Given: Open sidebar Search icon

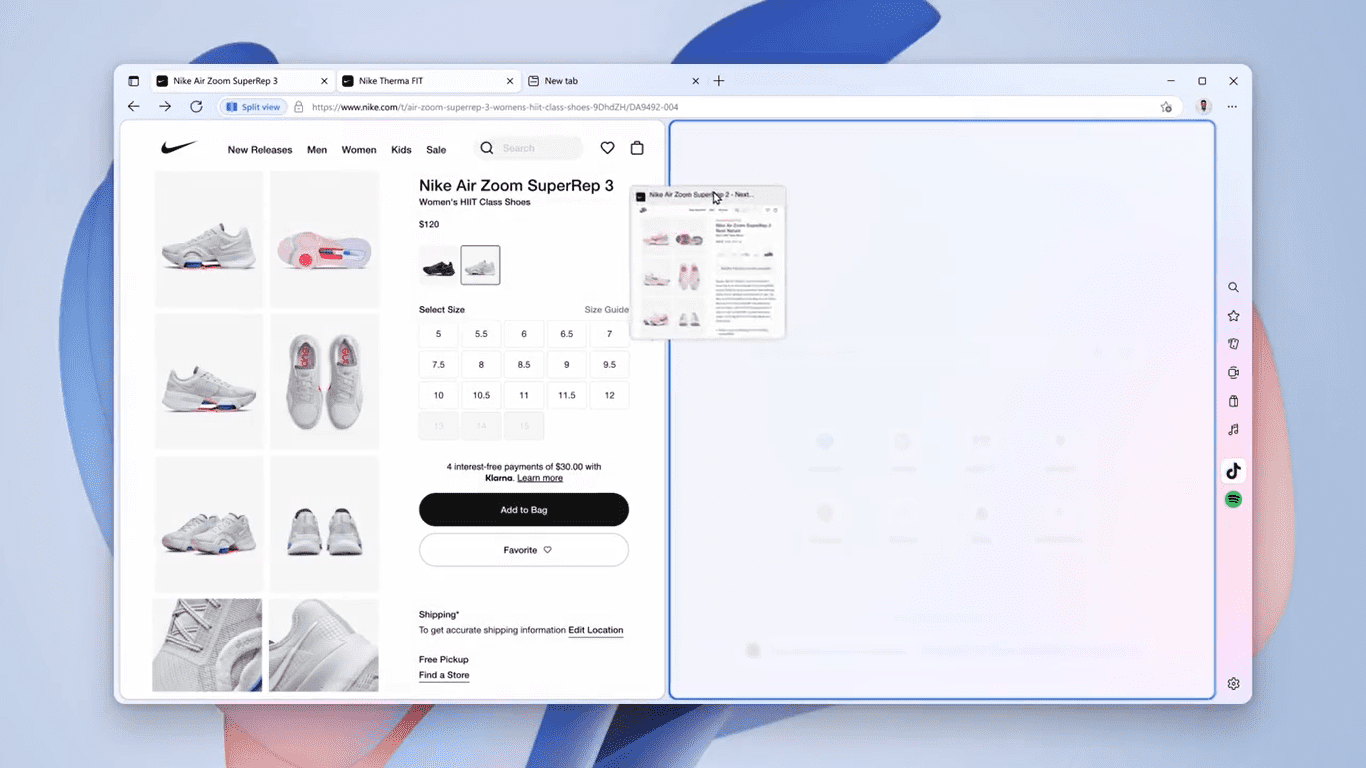Looking at the screenshot, I should coord(1233,287).
